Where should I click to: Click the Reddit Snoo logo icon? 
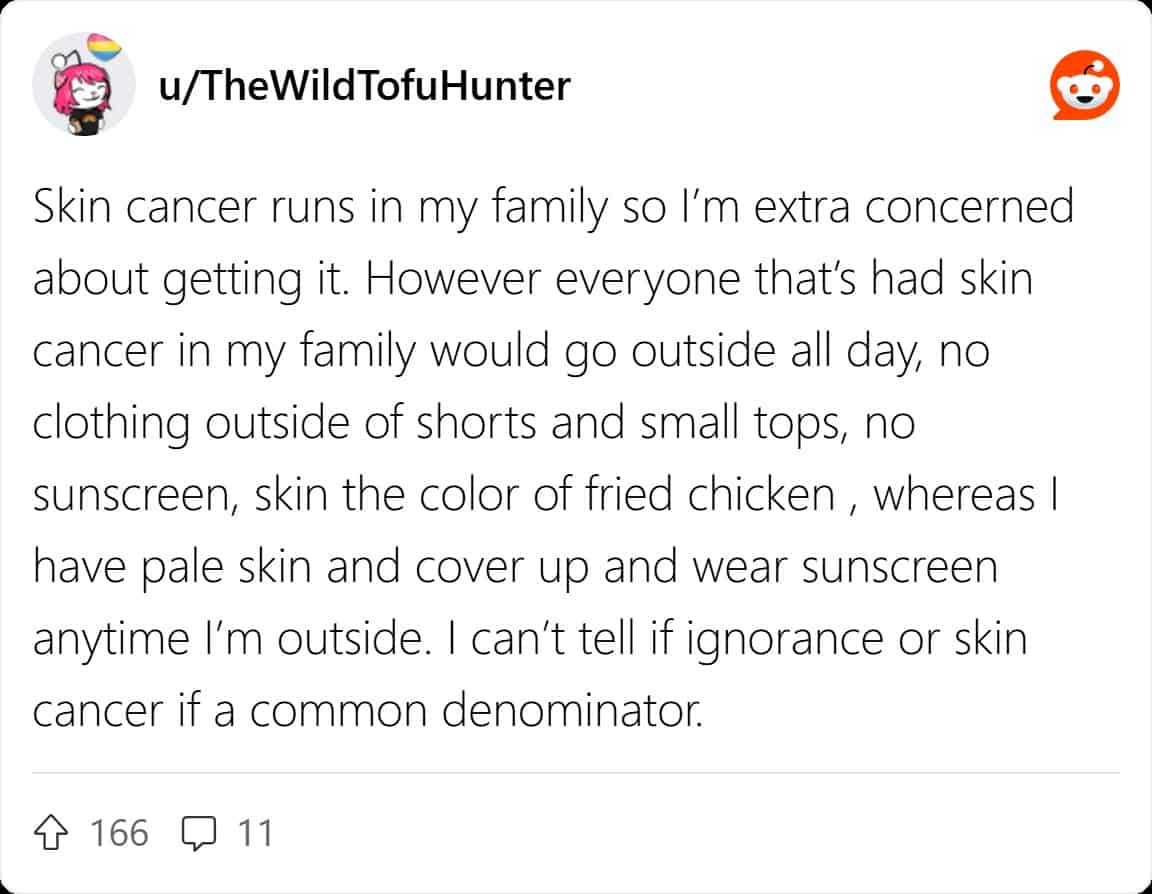(1084, 85)
